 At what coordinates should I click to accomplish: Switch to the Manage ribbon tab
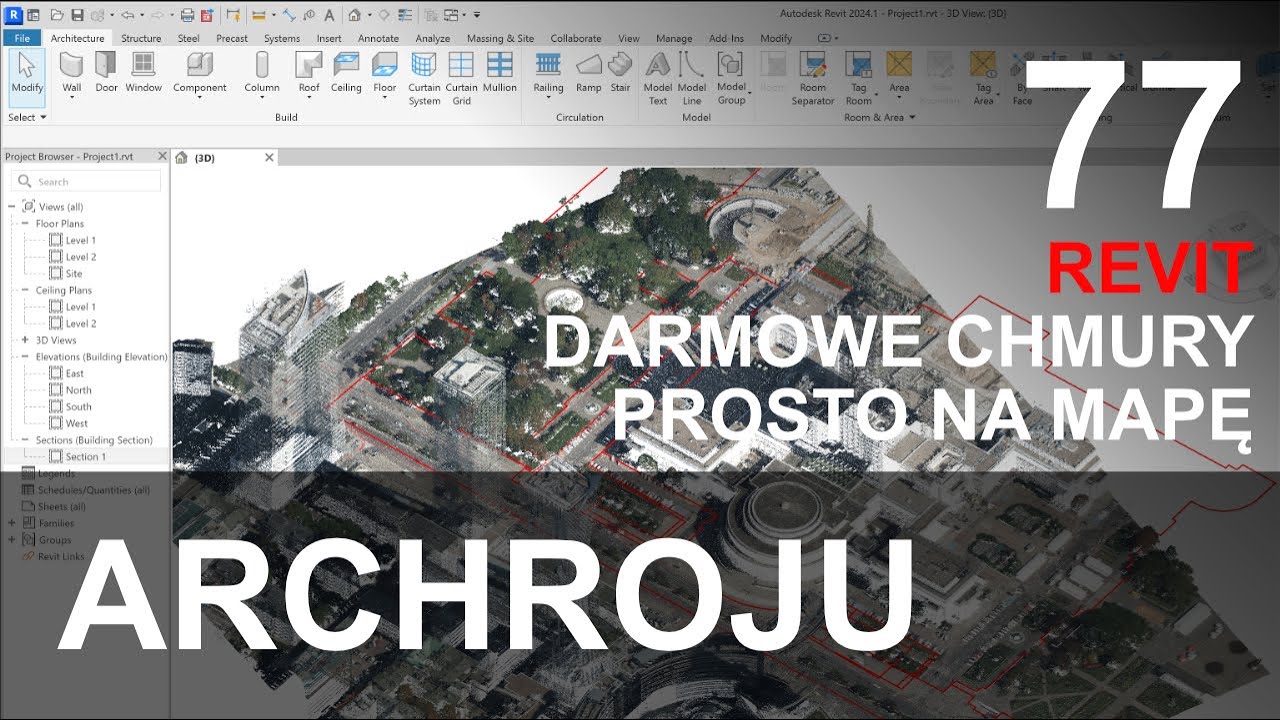coord(673,38)
